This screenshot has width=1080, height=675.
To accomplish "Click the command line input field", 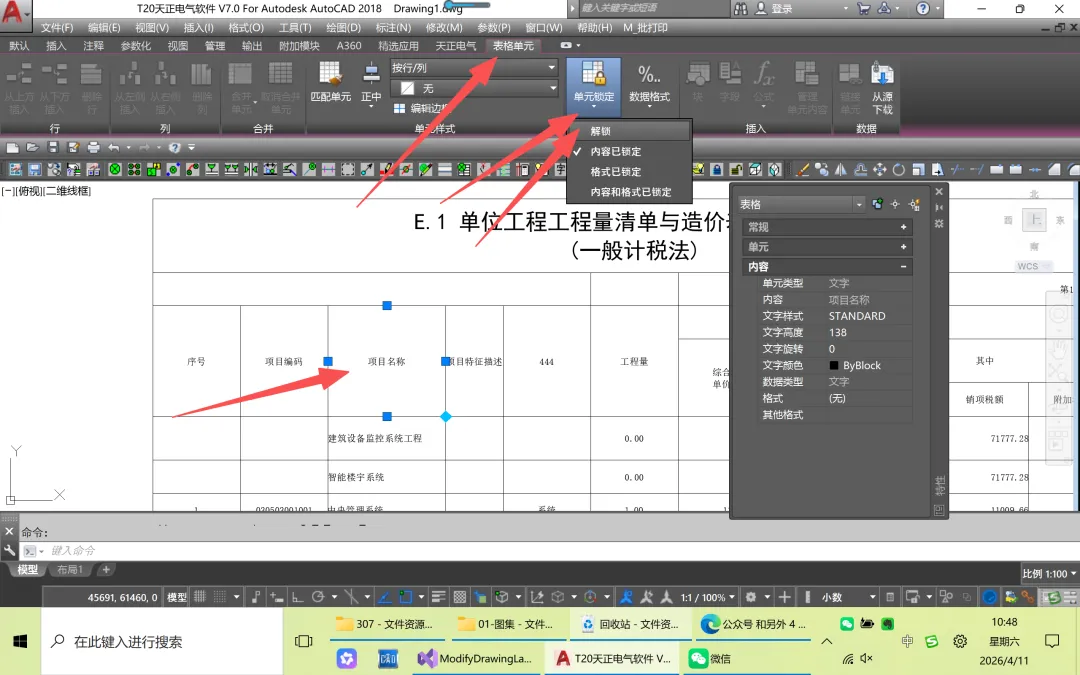I will click(551, 551).
